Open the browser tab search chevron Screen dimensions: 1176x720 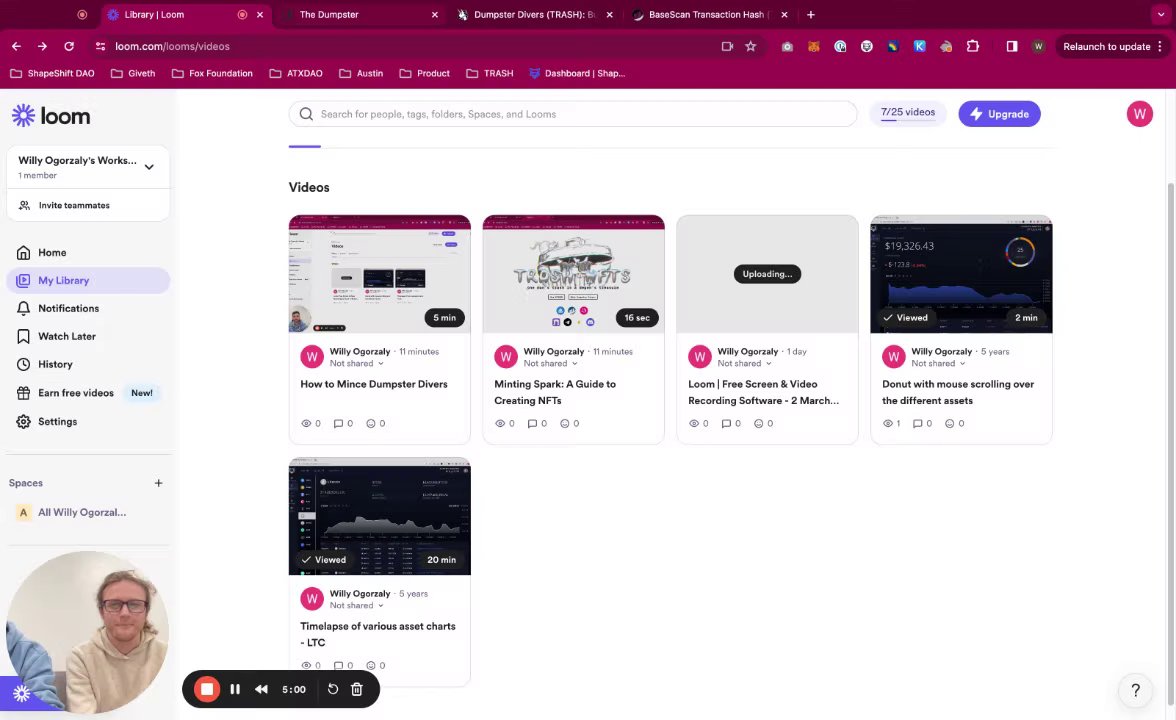tap(1161, 14)
